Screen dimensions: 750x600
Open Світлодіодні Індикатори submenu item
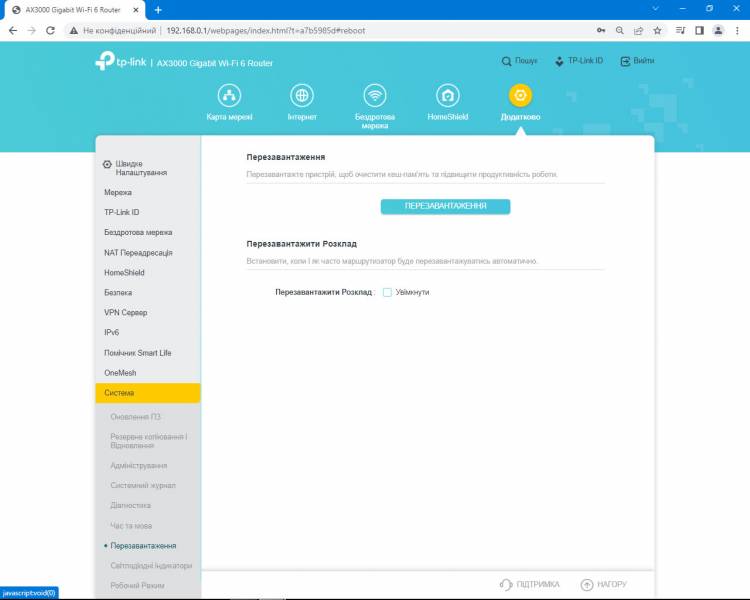151,566
